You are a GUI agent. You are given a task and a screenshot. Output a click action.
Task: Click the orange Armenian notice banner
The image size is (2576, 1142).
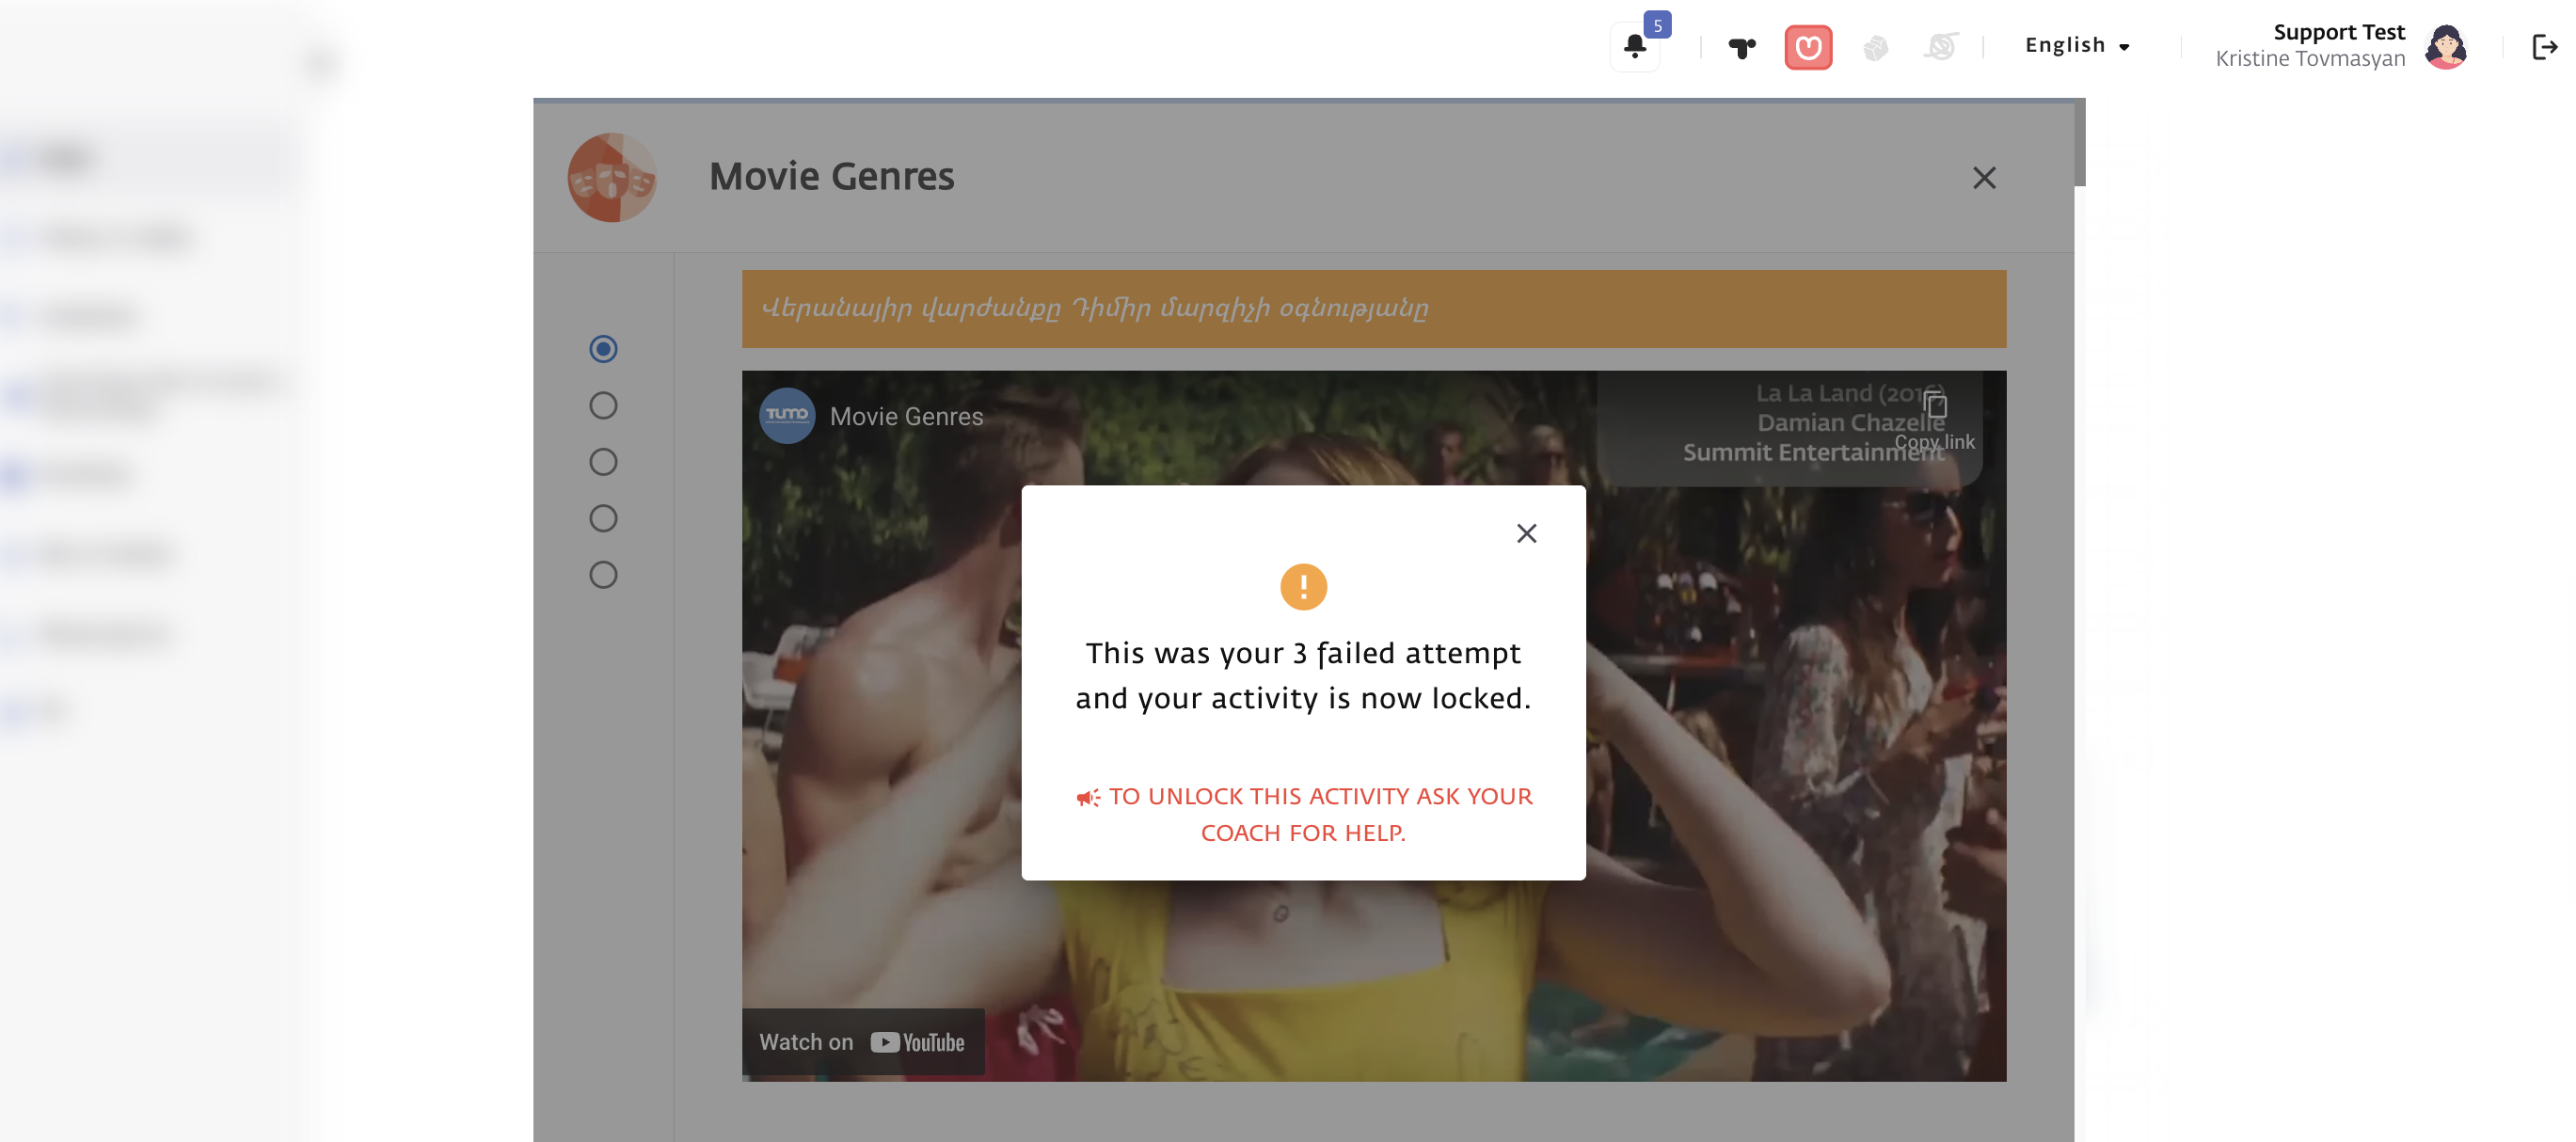tap(1373, 309)
